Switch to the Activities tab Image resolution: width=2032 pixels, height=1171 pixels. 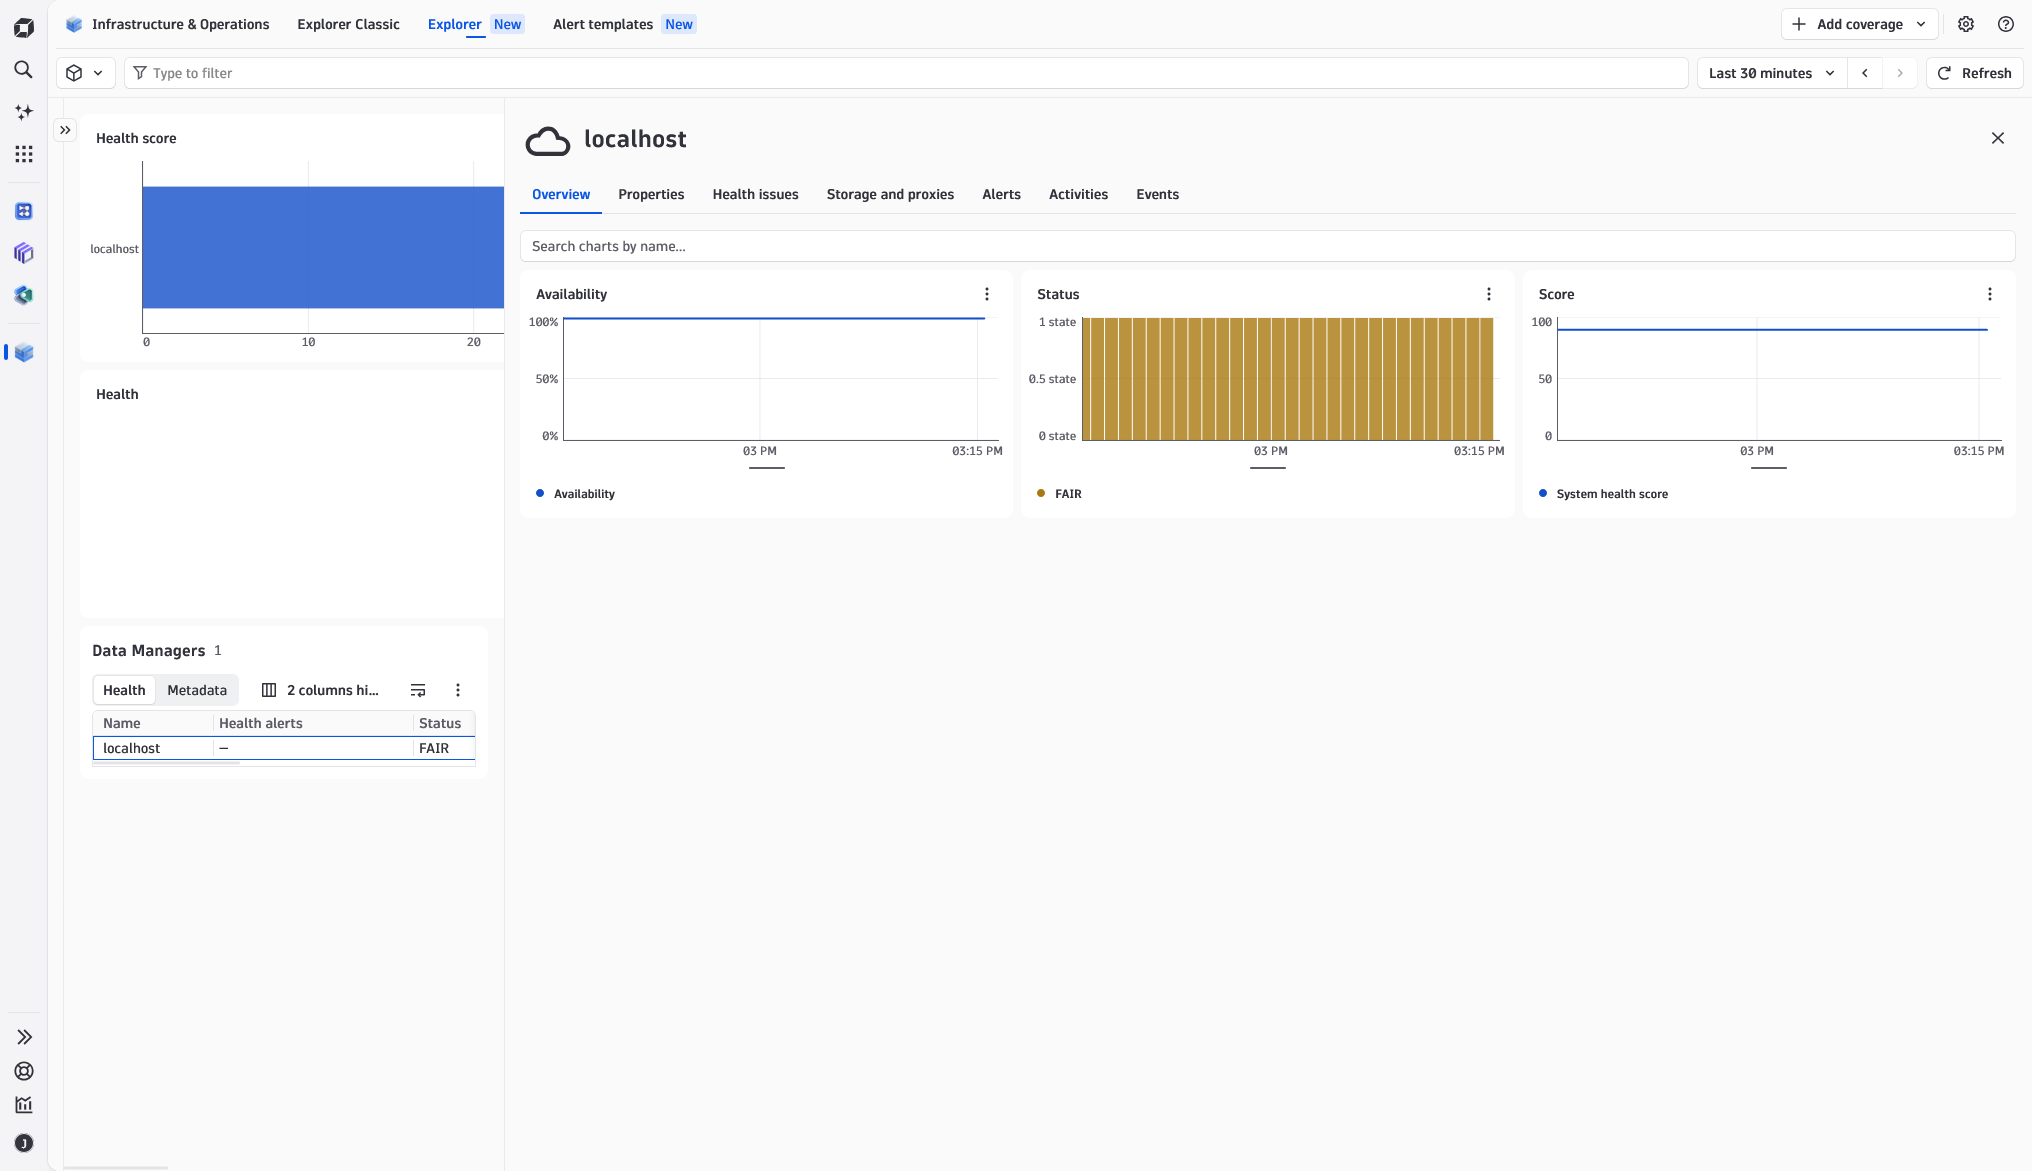(1078, 194)
